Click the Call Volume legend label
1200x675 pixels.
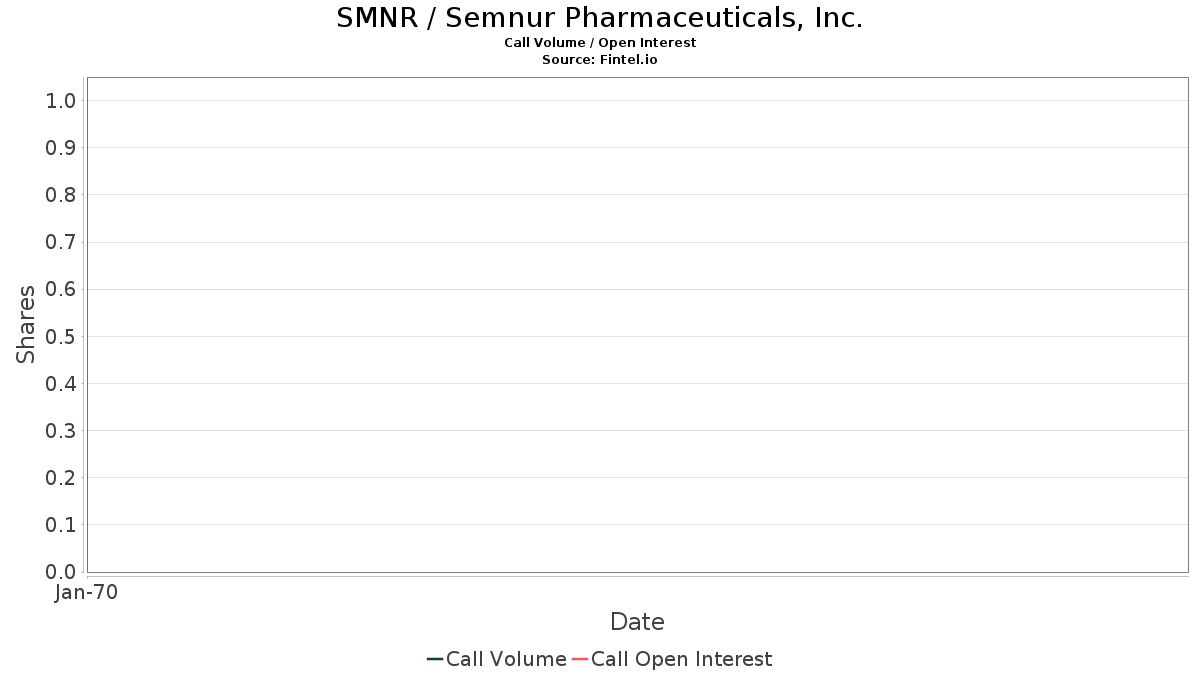click(x=506, y=659)
